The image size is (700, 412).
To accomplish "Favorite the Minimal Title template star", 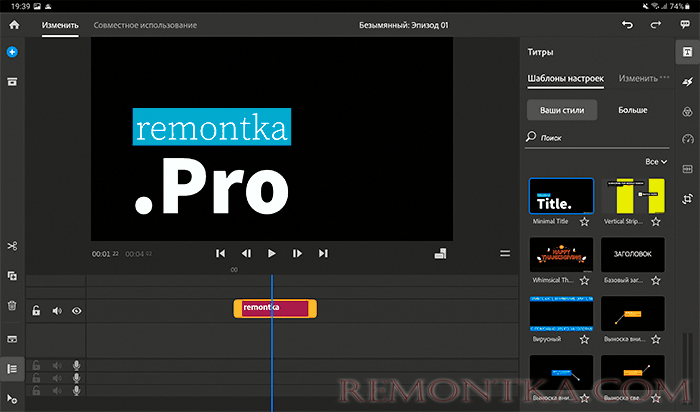I will coord(584,221).
